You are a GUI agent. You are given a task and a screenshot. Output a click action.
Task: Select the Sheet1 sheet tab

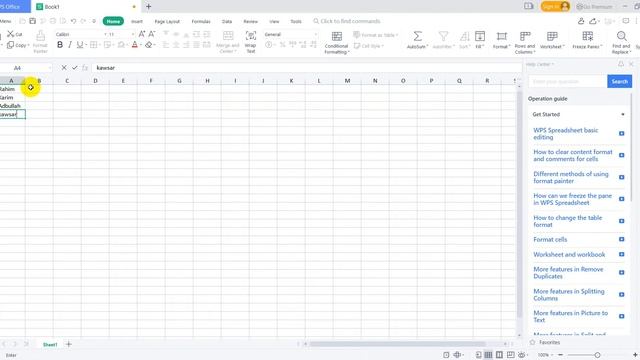tap(50, 344)
